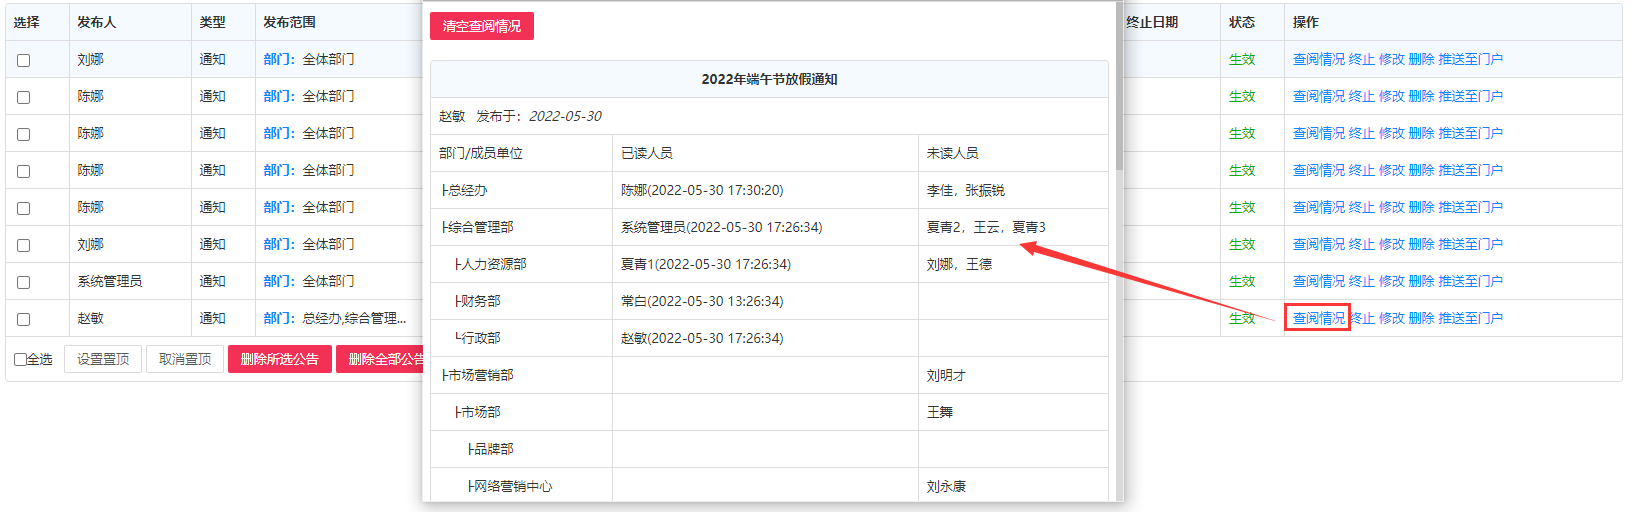The height and width of the screenshot is (512, 1634).
Task: Click 终止 link in the first row
Action: 1361,59
